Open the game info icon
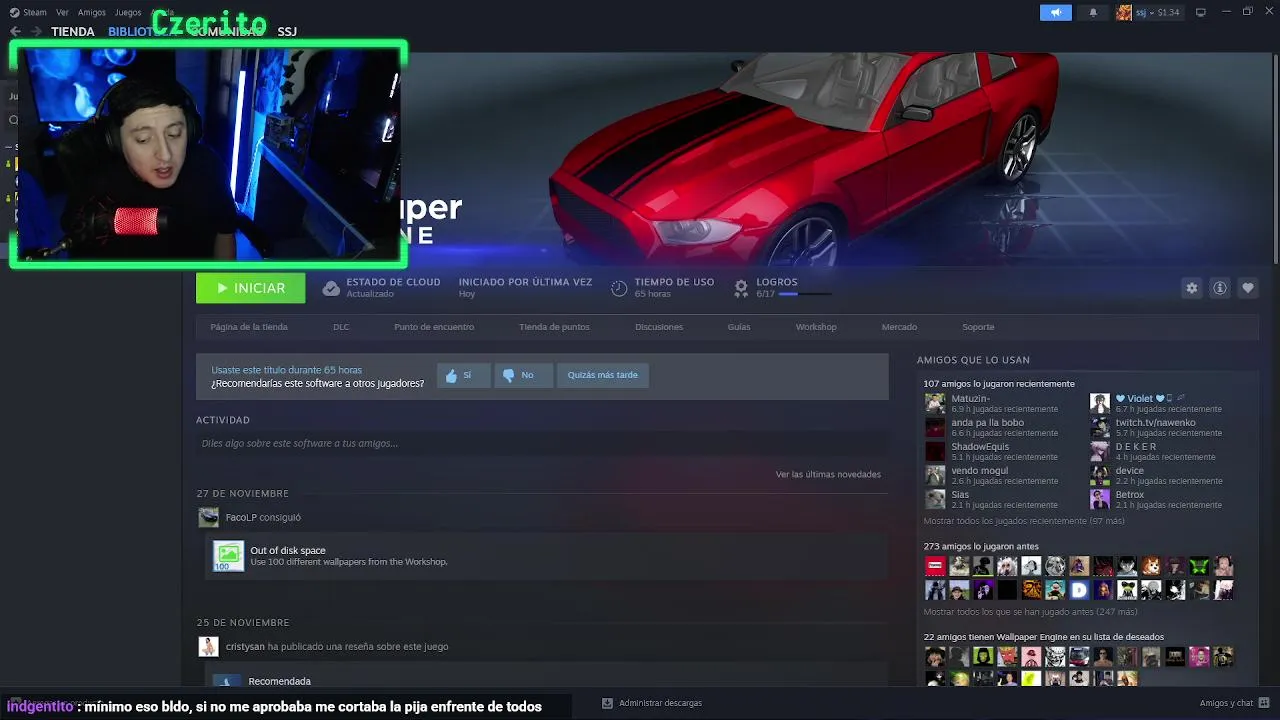This screenshot has height=720, width=1280. pos(1219,288)
